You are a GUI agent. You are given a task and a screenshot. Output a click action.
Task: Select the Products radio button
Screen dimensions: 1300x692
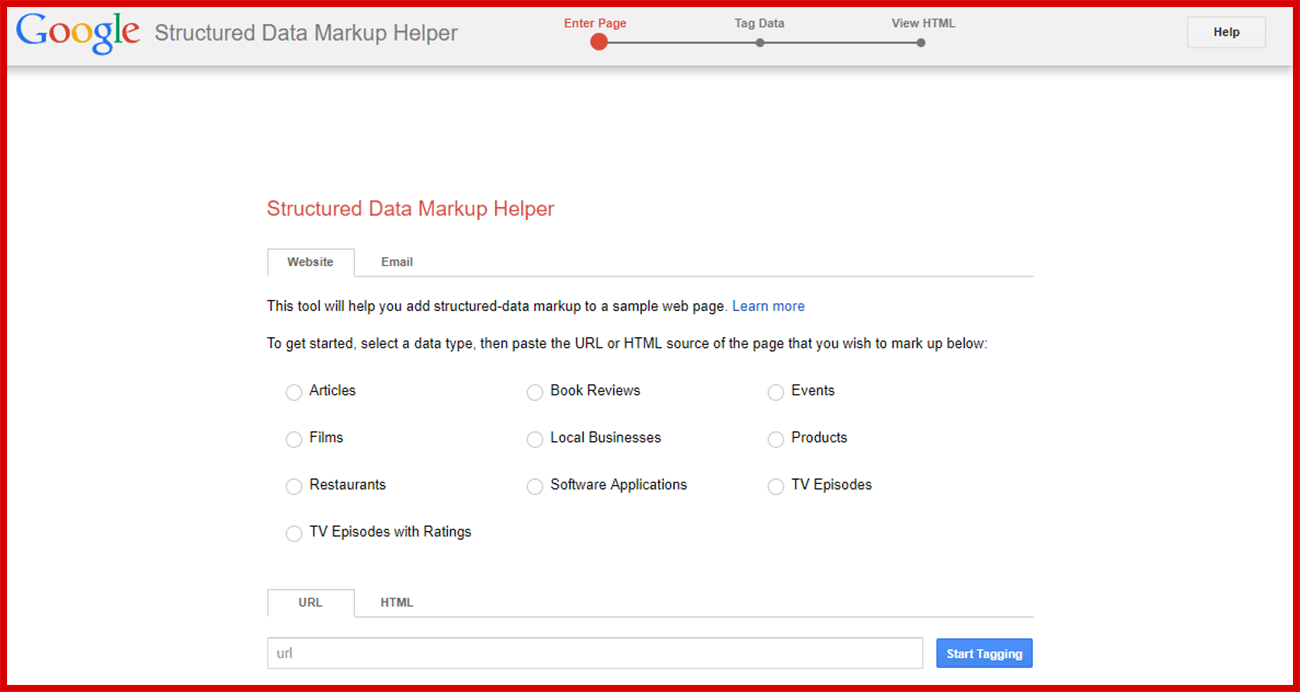(776, 439)
